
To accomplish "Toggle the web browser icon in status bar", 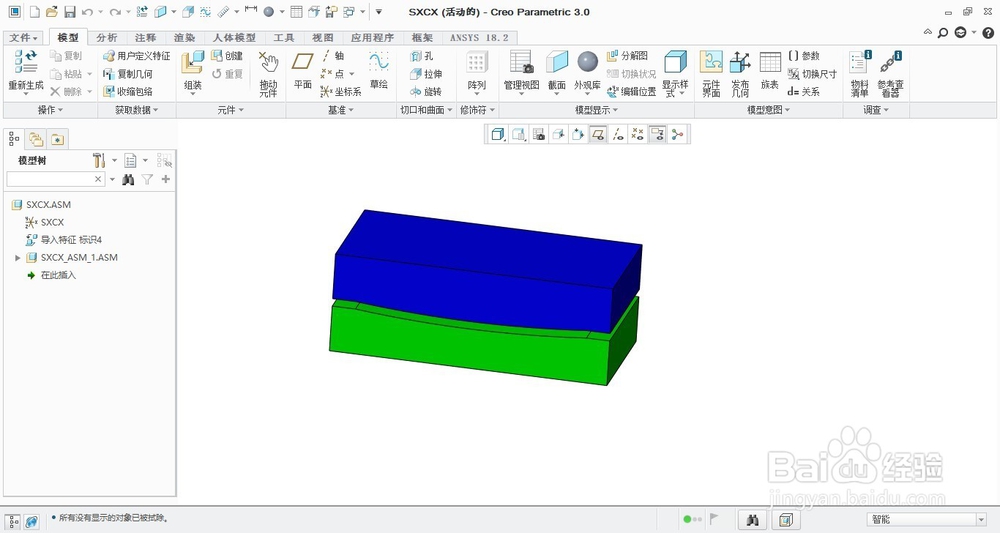I will tap(31, 522).
